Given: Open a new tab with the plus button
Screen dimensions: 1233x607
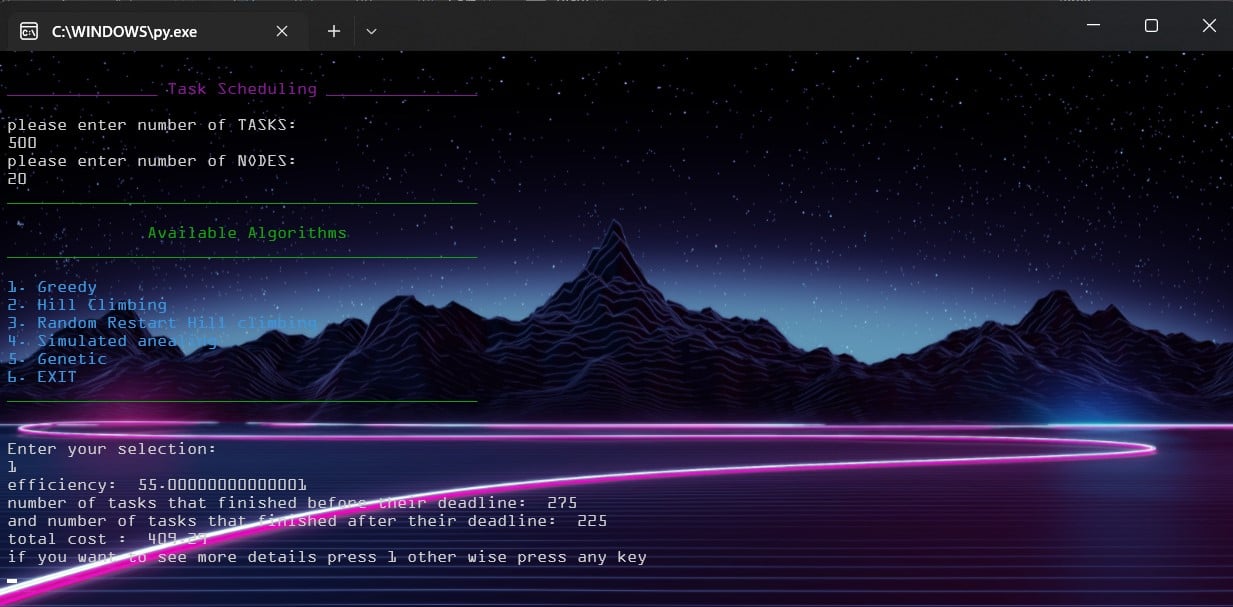Looking at the screenshot, I should click(334, 31).
